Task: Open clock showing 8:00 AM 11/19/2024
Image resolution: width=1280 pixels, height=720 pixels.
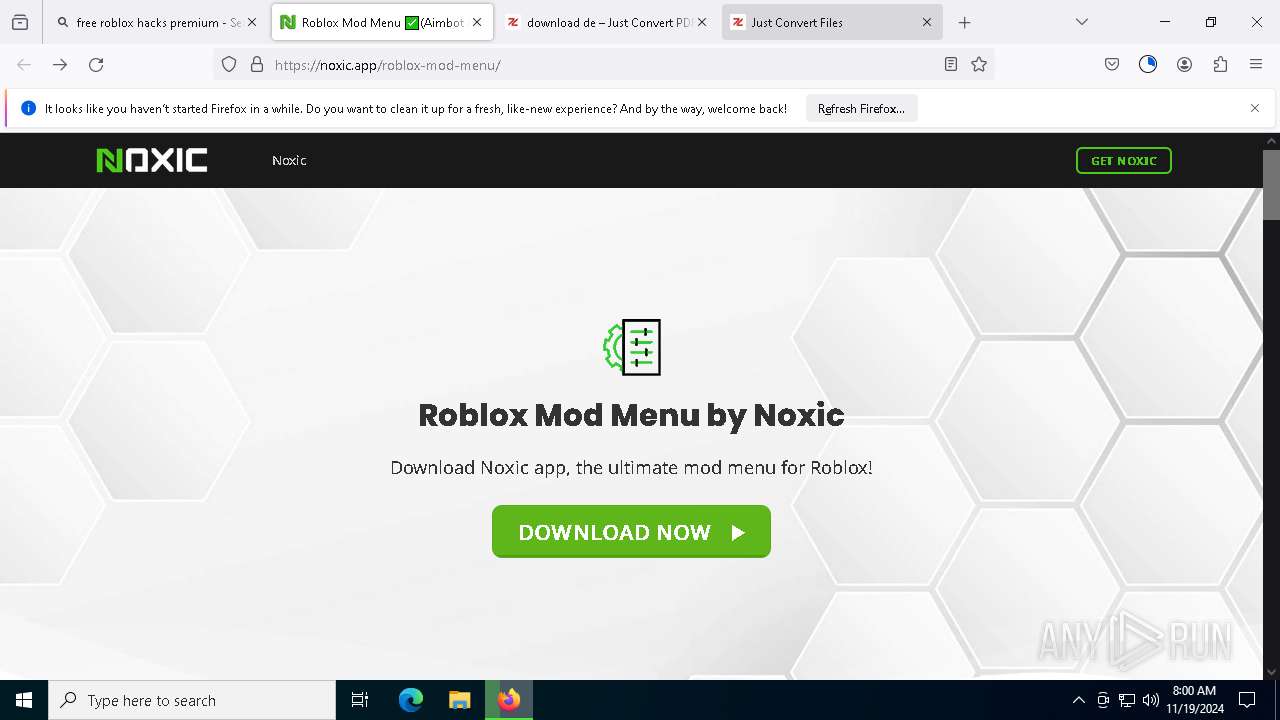Action: pos(1194,700)
